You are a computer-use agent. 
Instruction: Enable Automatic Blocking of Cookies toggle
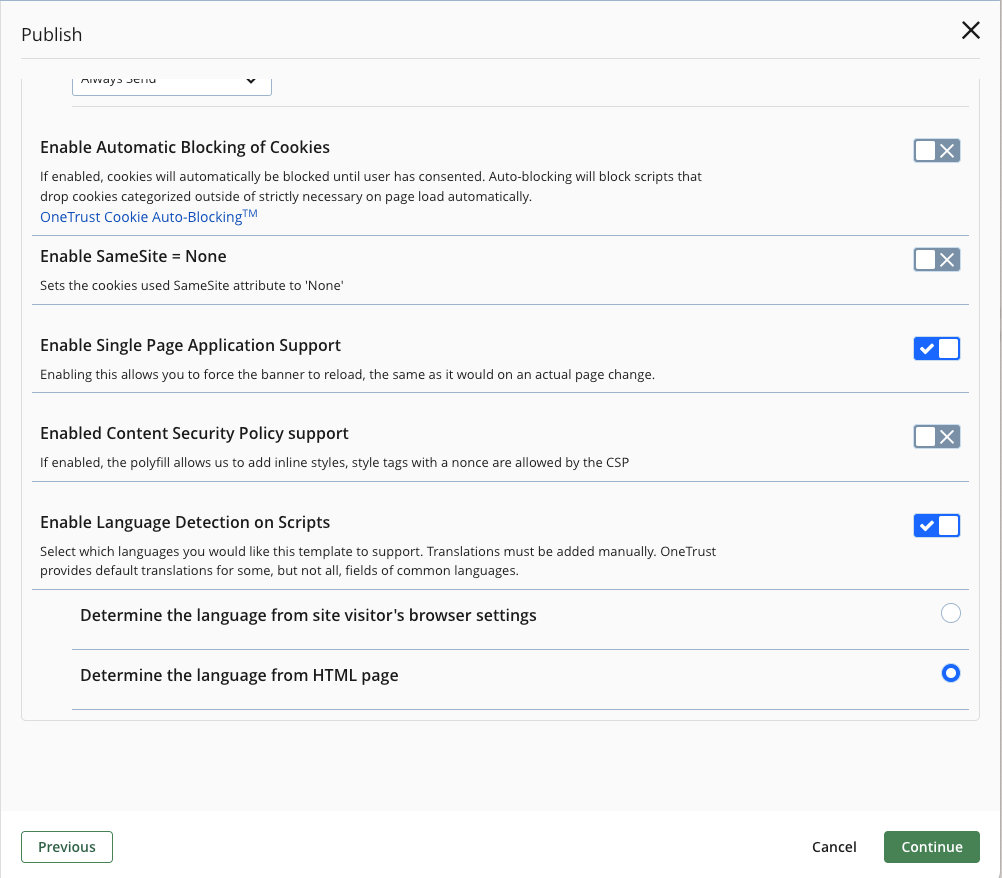point(936,151)
